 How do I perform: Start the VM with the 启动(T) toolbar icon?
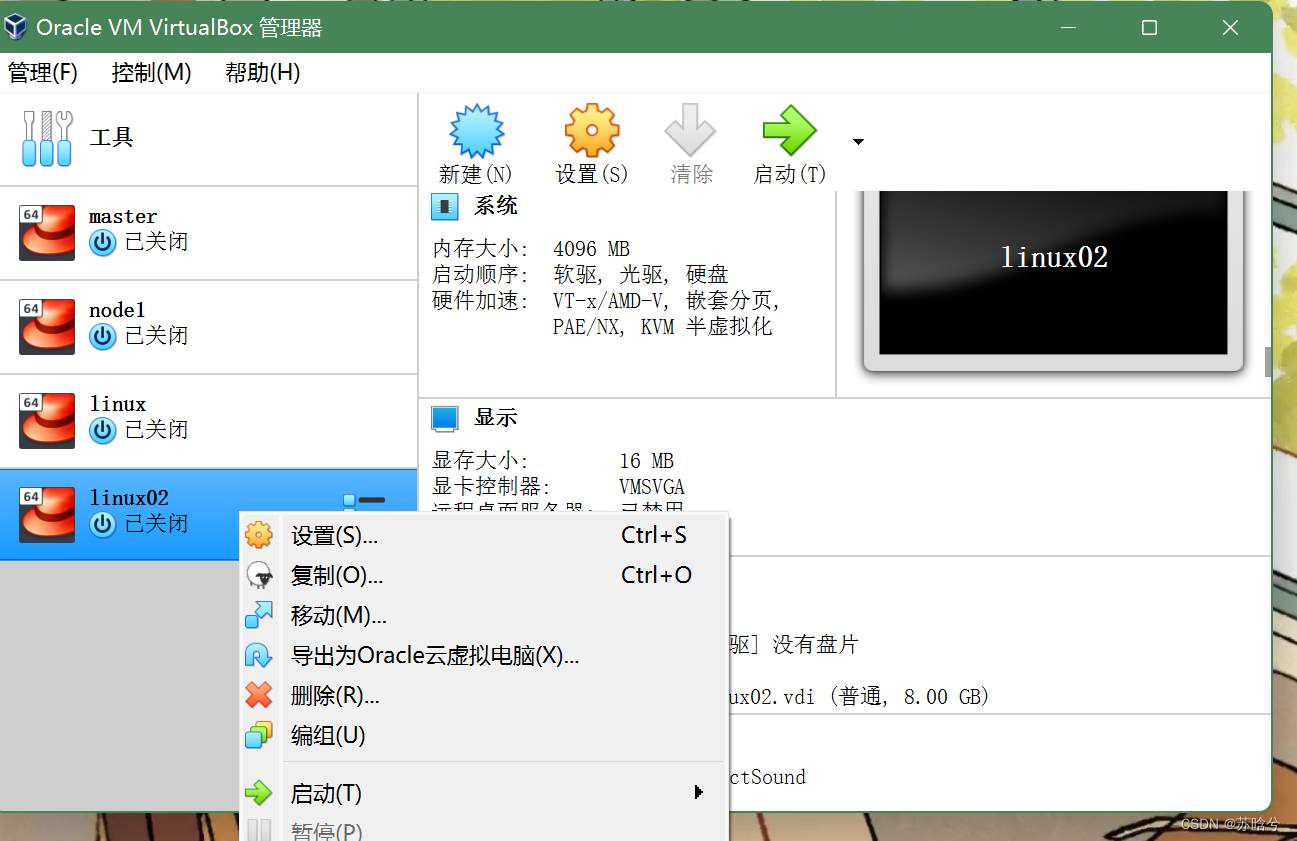pos(789,130)
